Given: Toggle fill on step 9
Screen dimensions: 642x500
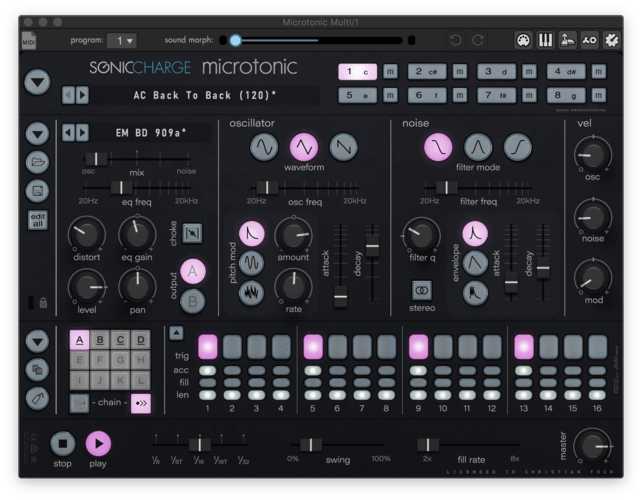Looking at the screenshot, I should (418, 383).
